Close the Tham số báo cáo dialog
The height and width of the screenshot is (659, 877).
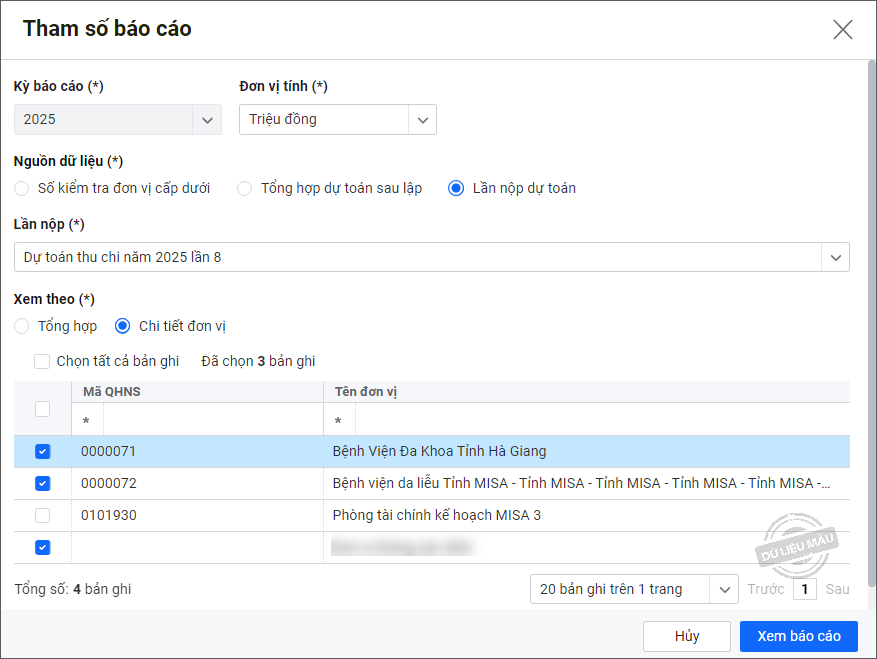coord(842,29)
